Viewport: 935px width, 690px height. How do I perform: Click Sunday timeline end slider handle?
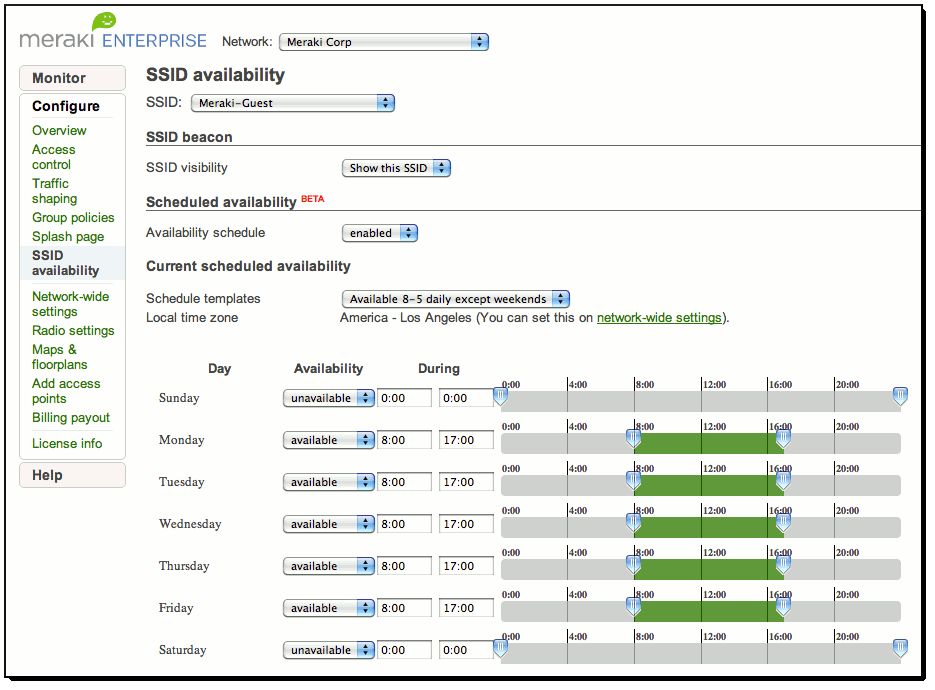(900, 396)
